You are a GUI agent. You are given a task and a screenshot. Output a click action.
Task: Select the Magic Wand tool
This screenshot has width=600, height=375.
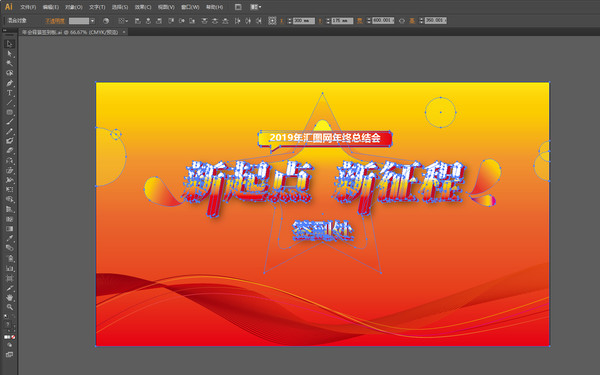point(10,63)
